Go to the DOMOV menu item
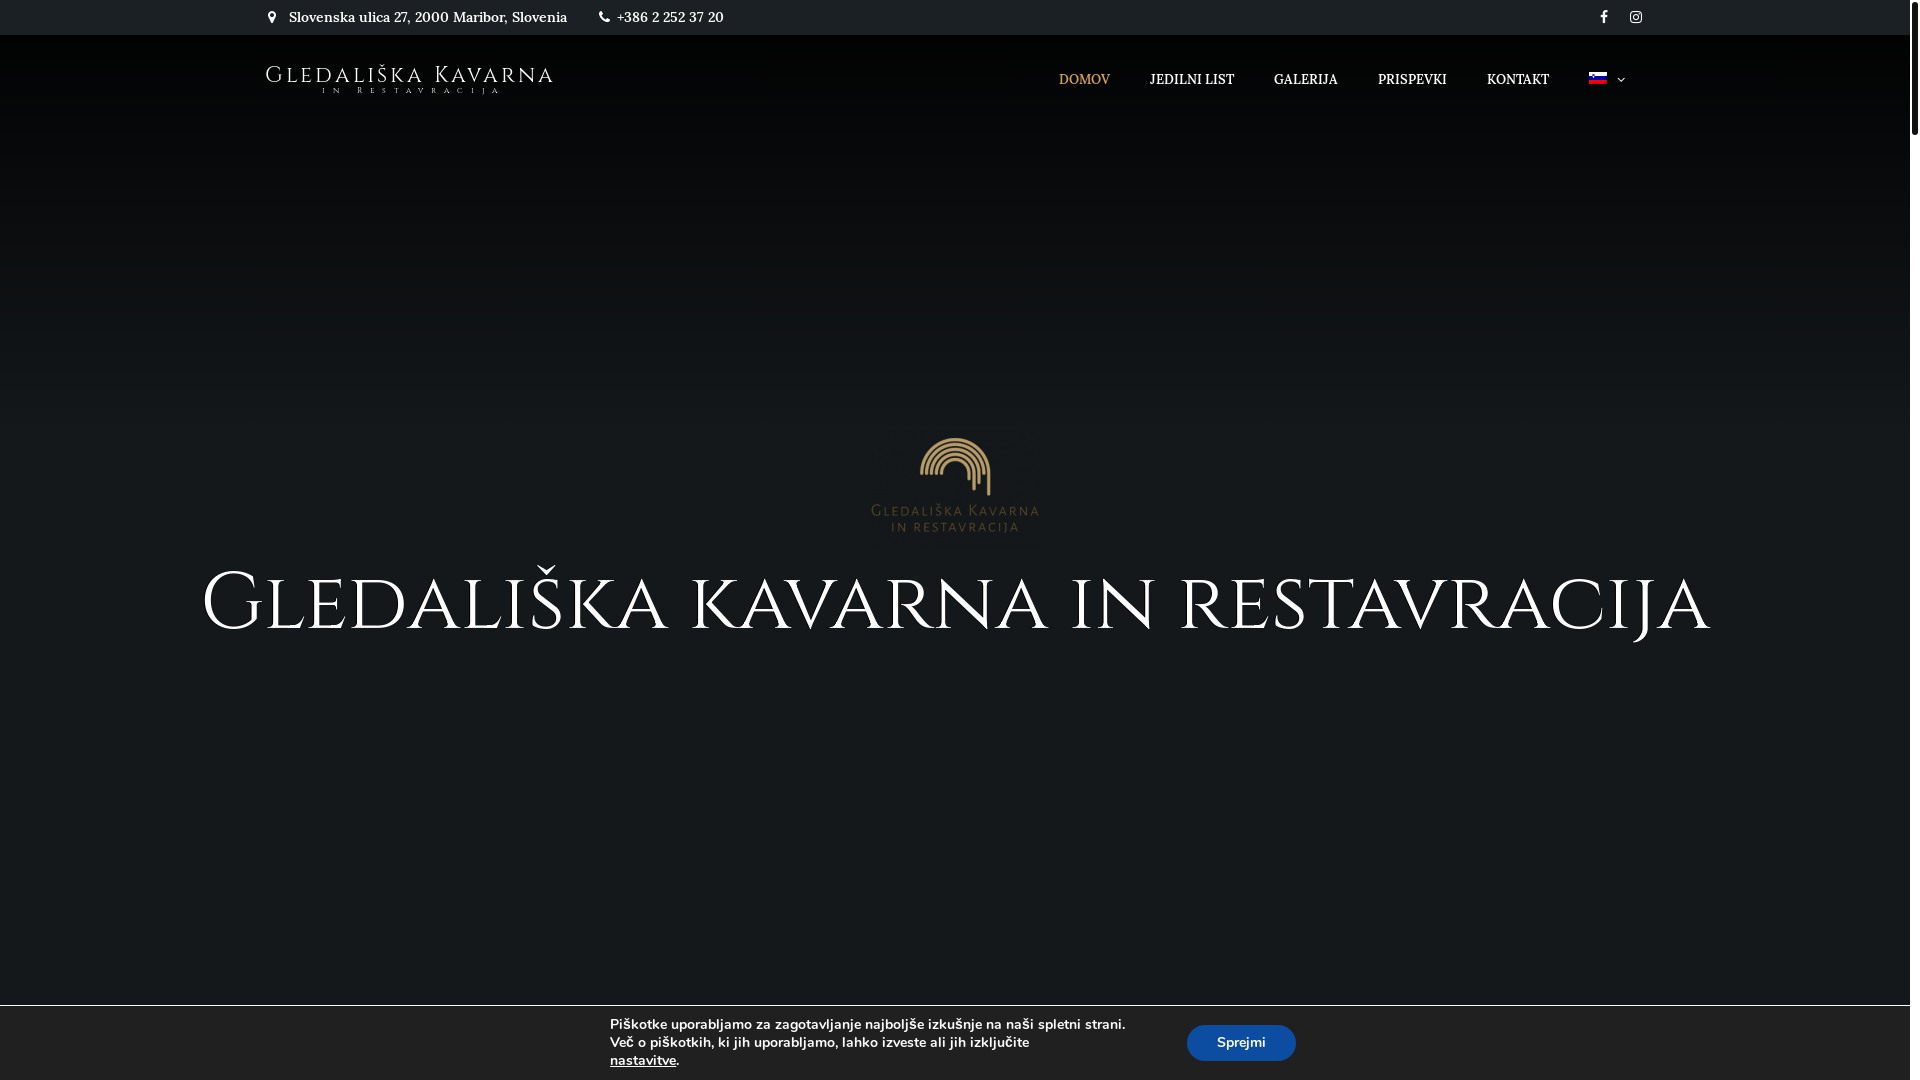Screen dimensions: 1920x1080 (x=1084, y=79)
